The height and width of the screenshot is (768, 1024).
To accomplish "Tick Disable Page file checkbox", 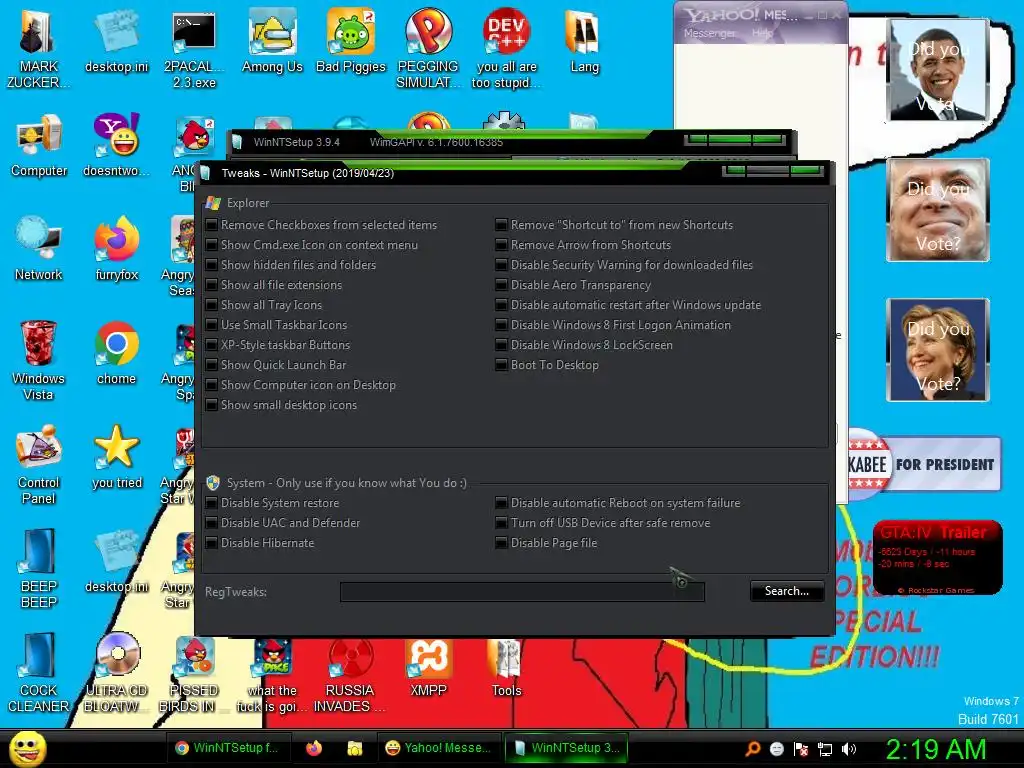I will click(x=501, y=543).
